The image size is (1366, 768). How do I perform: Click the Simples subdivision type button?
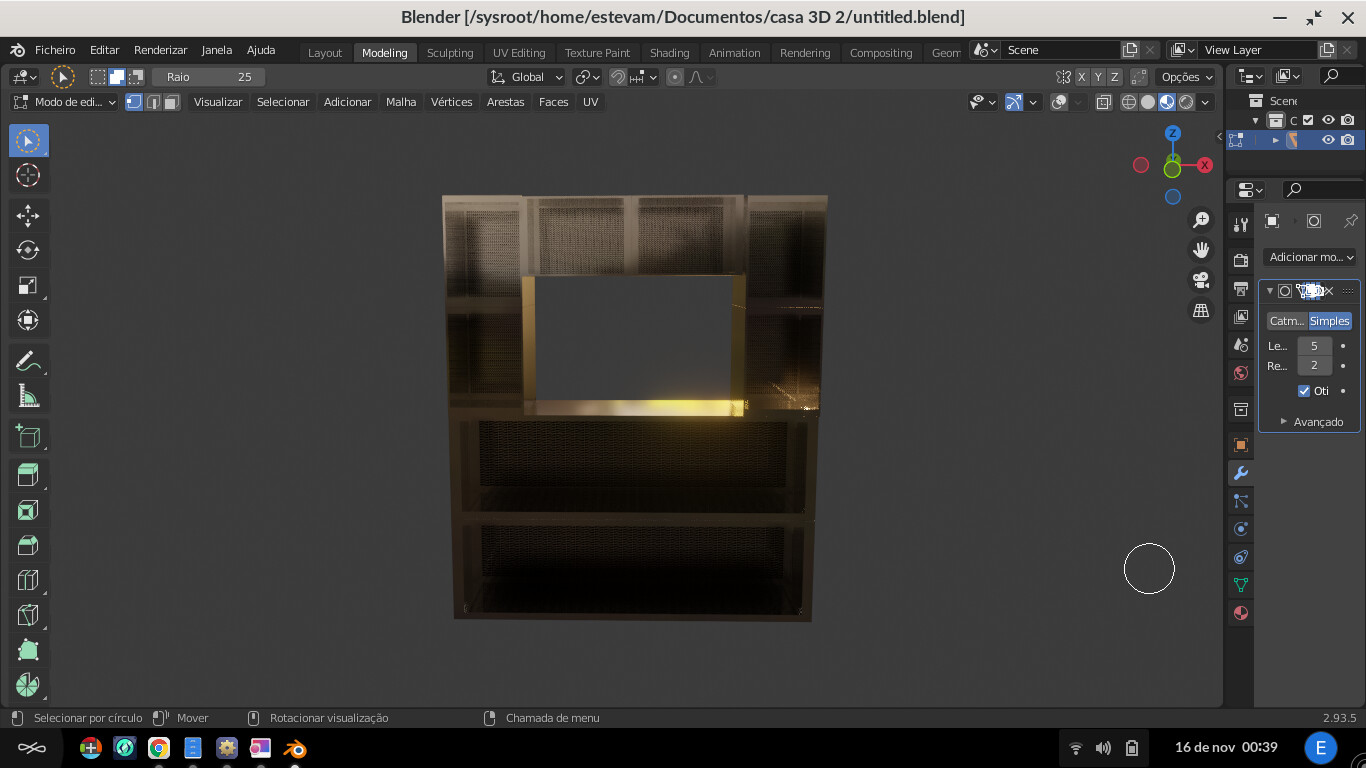click(1329, 320)
